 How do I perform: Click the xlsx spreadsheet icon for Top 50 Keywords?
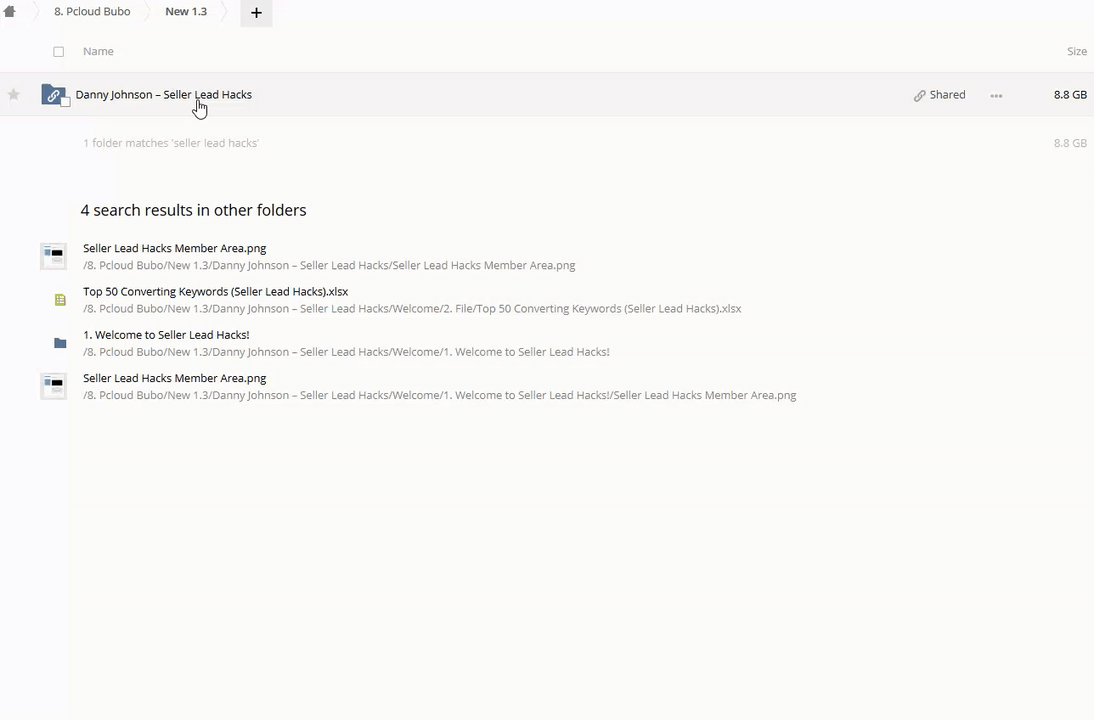click(x=60, y=300)
